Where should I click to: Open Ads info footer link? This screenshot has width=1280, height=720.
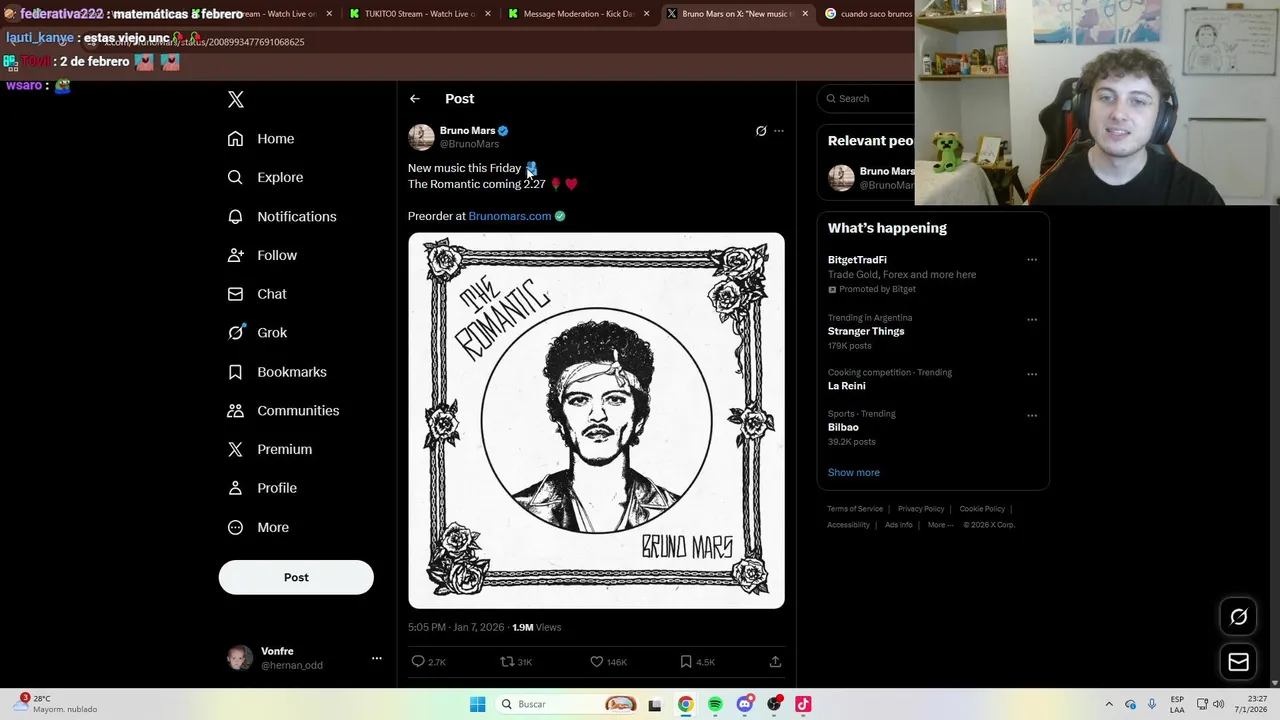[x=898, y=525]
